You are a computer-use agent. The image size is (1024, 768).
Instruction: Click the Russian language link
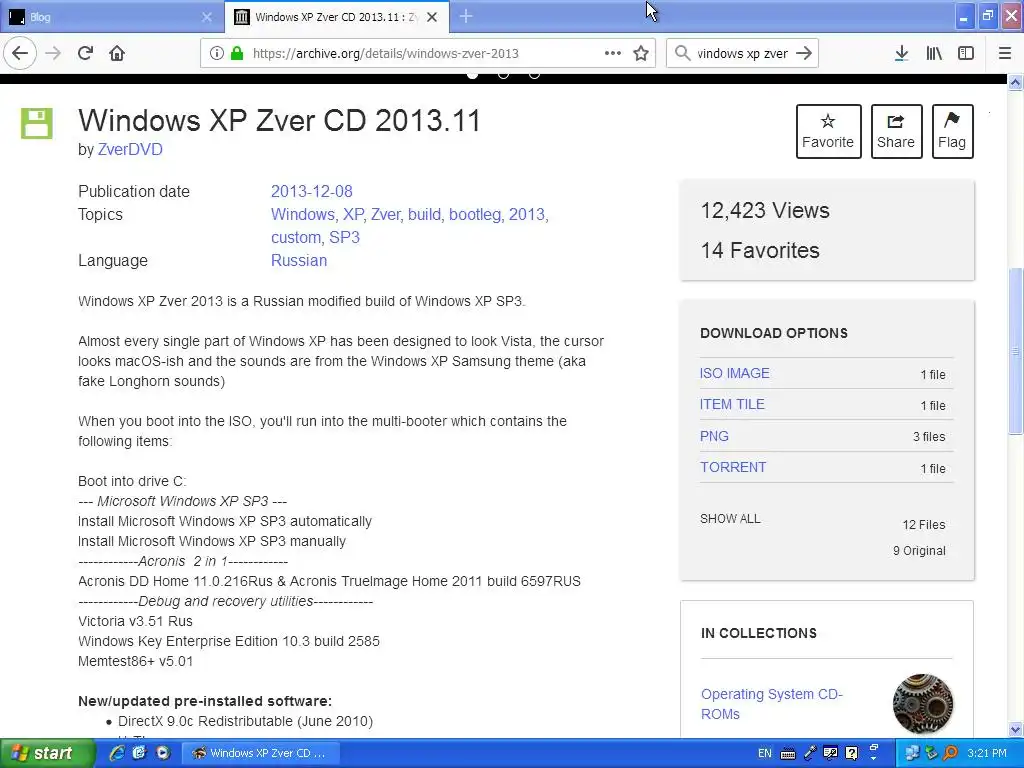point(299,260)
